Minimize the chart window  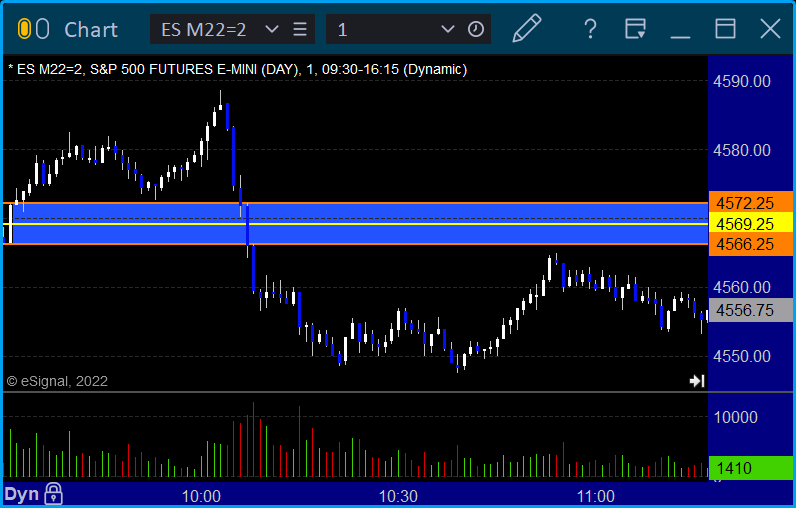click(680, 37)
